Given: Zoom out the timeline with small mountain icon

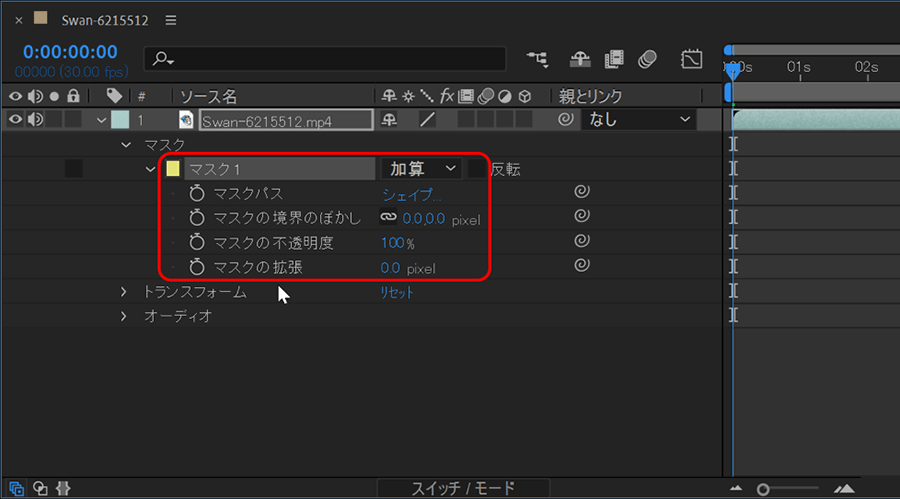Looking at the screenshot, I should click(x=736, y=489).
